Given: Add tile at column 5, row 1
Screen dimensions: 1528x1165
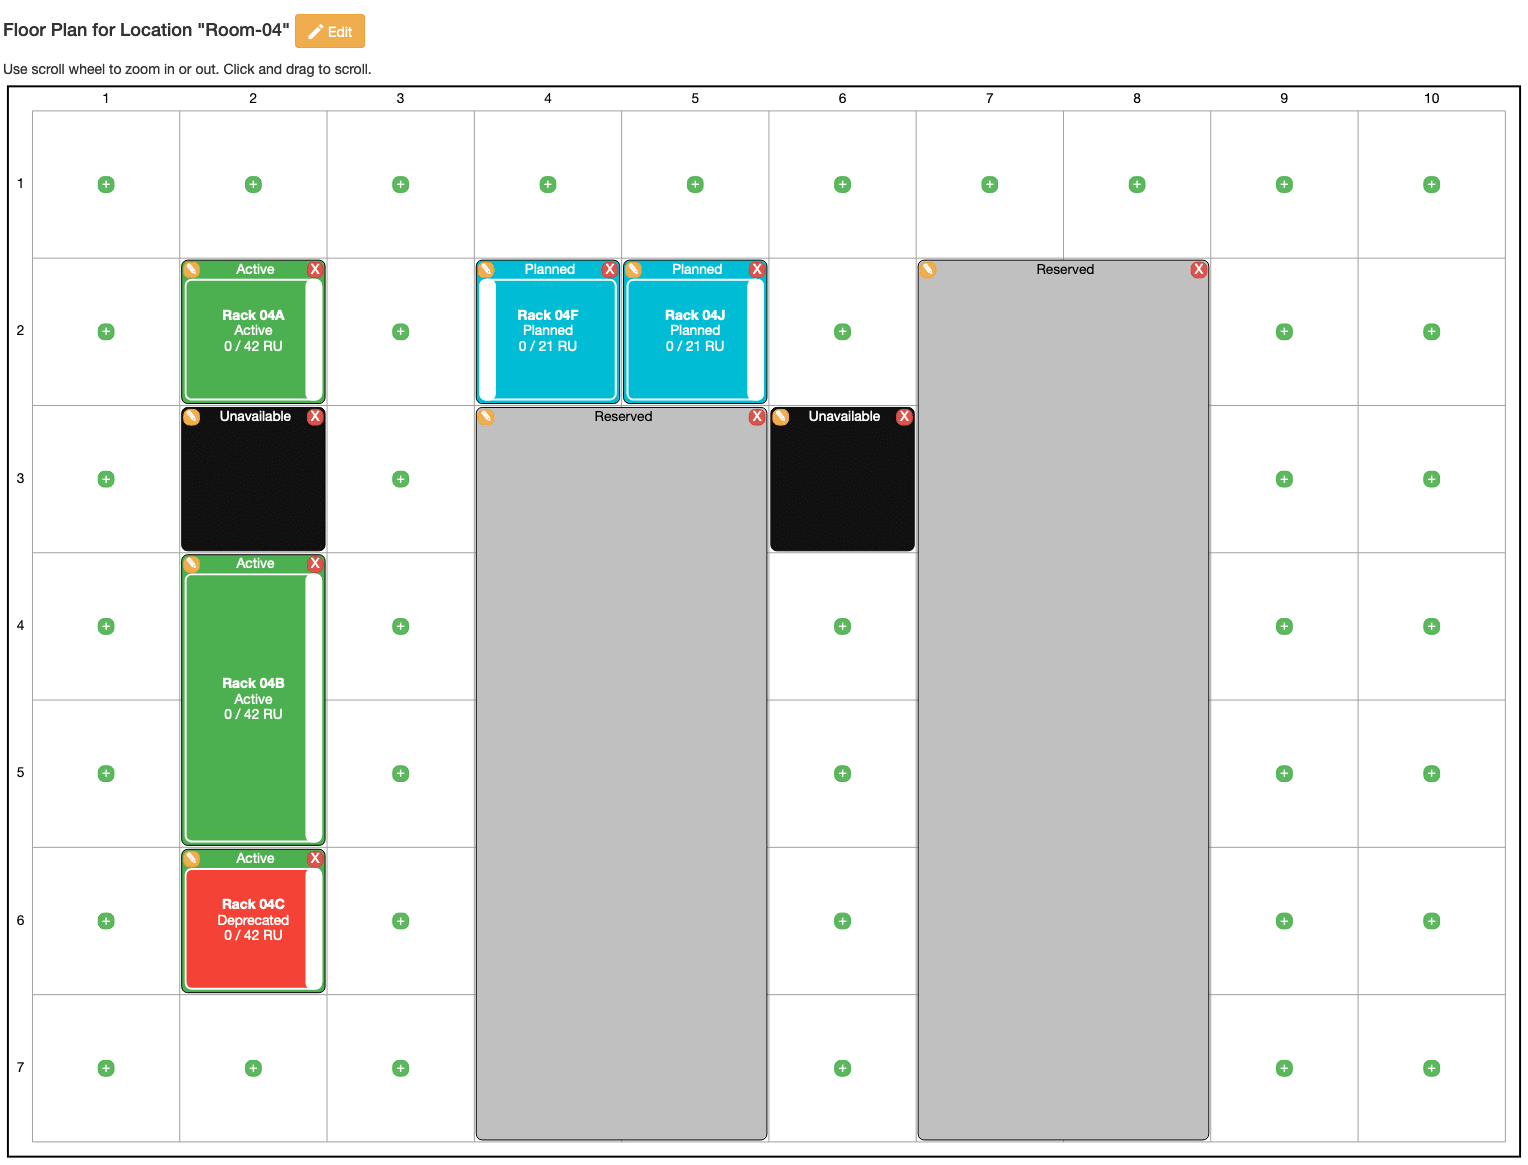Looking at the screenshot, I should (x=695, y=184).
